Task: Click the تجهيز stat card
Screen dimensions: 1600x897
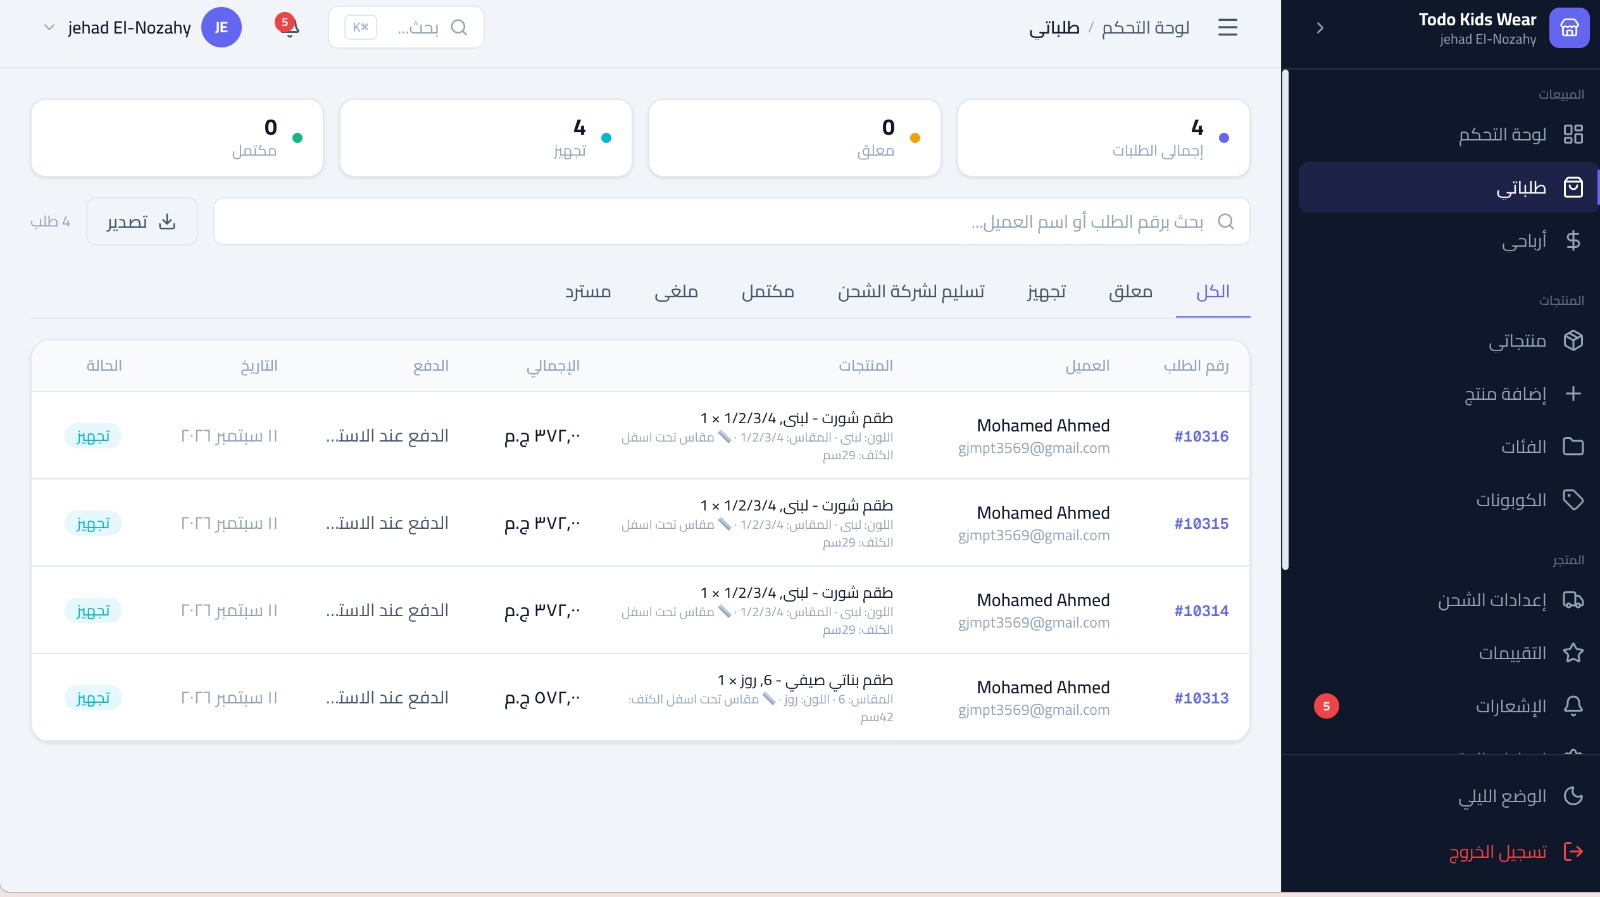Action: tap(486, 138)
